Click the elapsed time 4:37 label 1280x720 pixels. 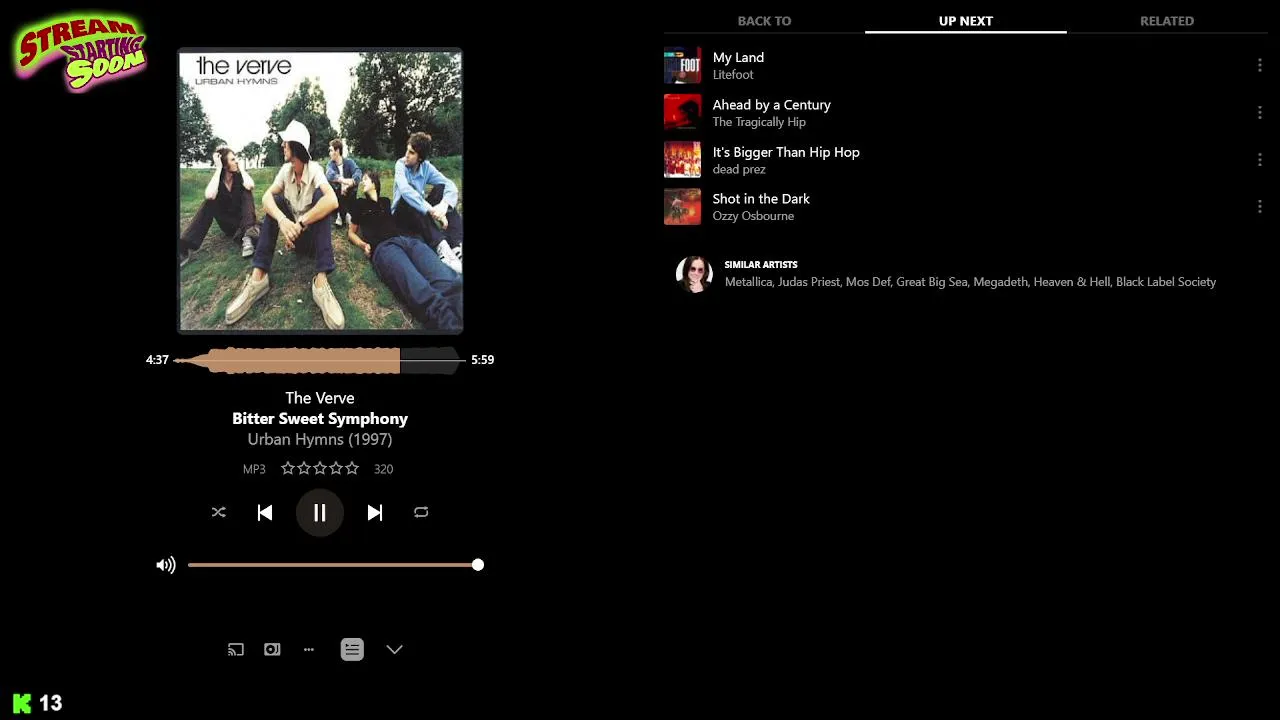pyautogui.click(x=157, y=360)
